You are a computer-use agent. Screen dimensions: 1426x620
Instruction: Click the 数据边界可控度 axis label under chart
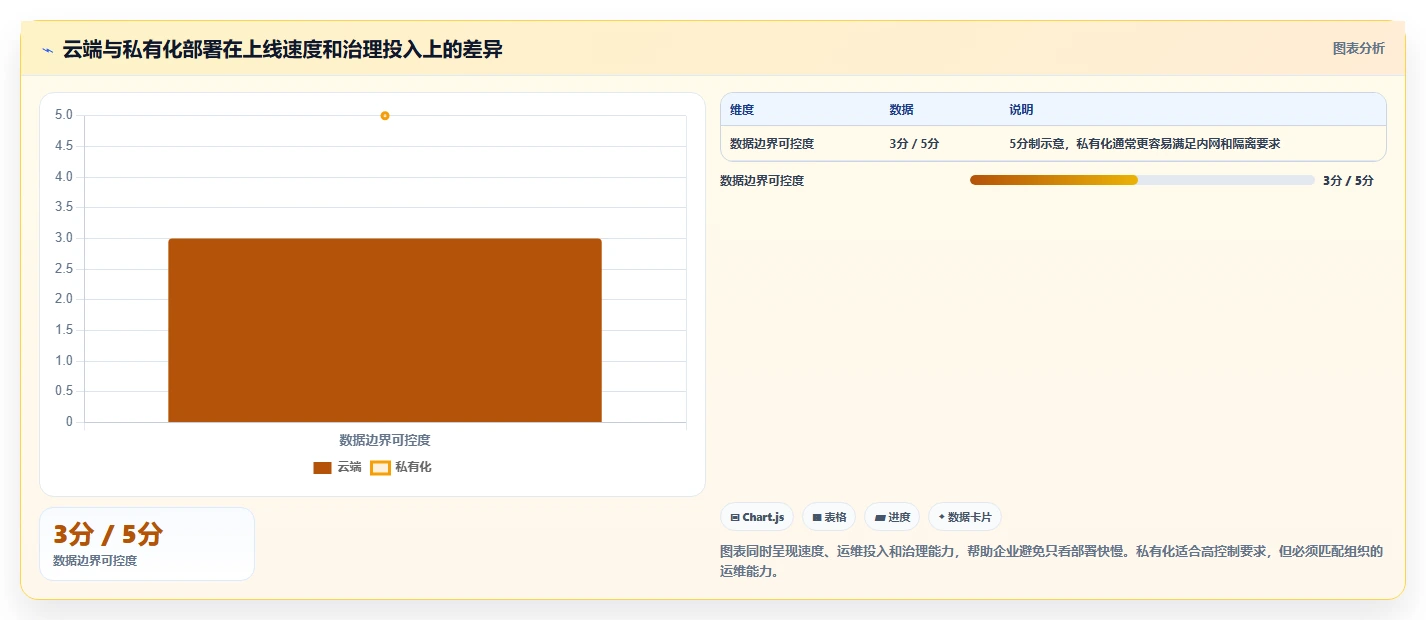385,440
